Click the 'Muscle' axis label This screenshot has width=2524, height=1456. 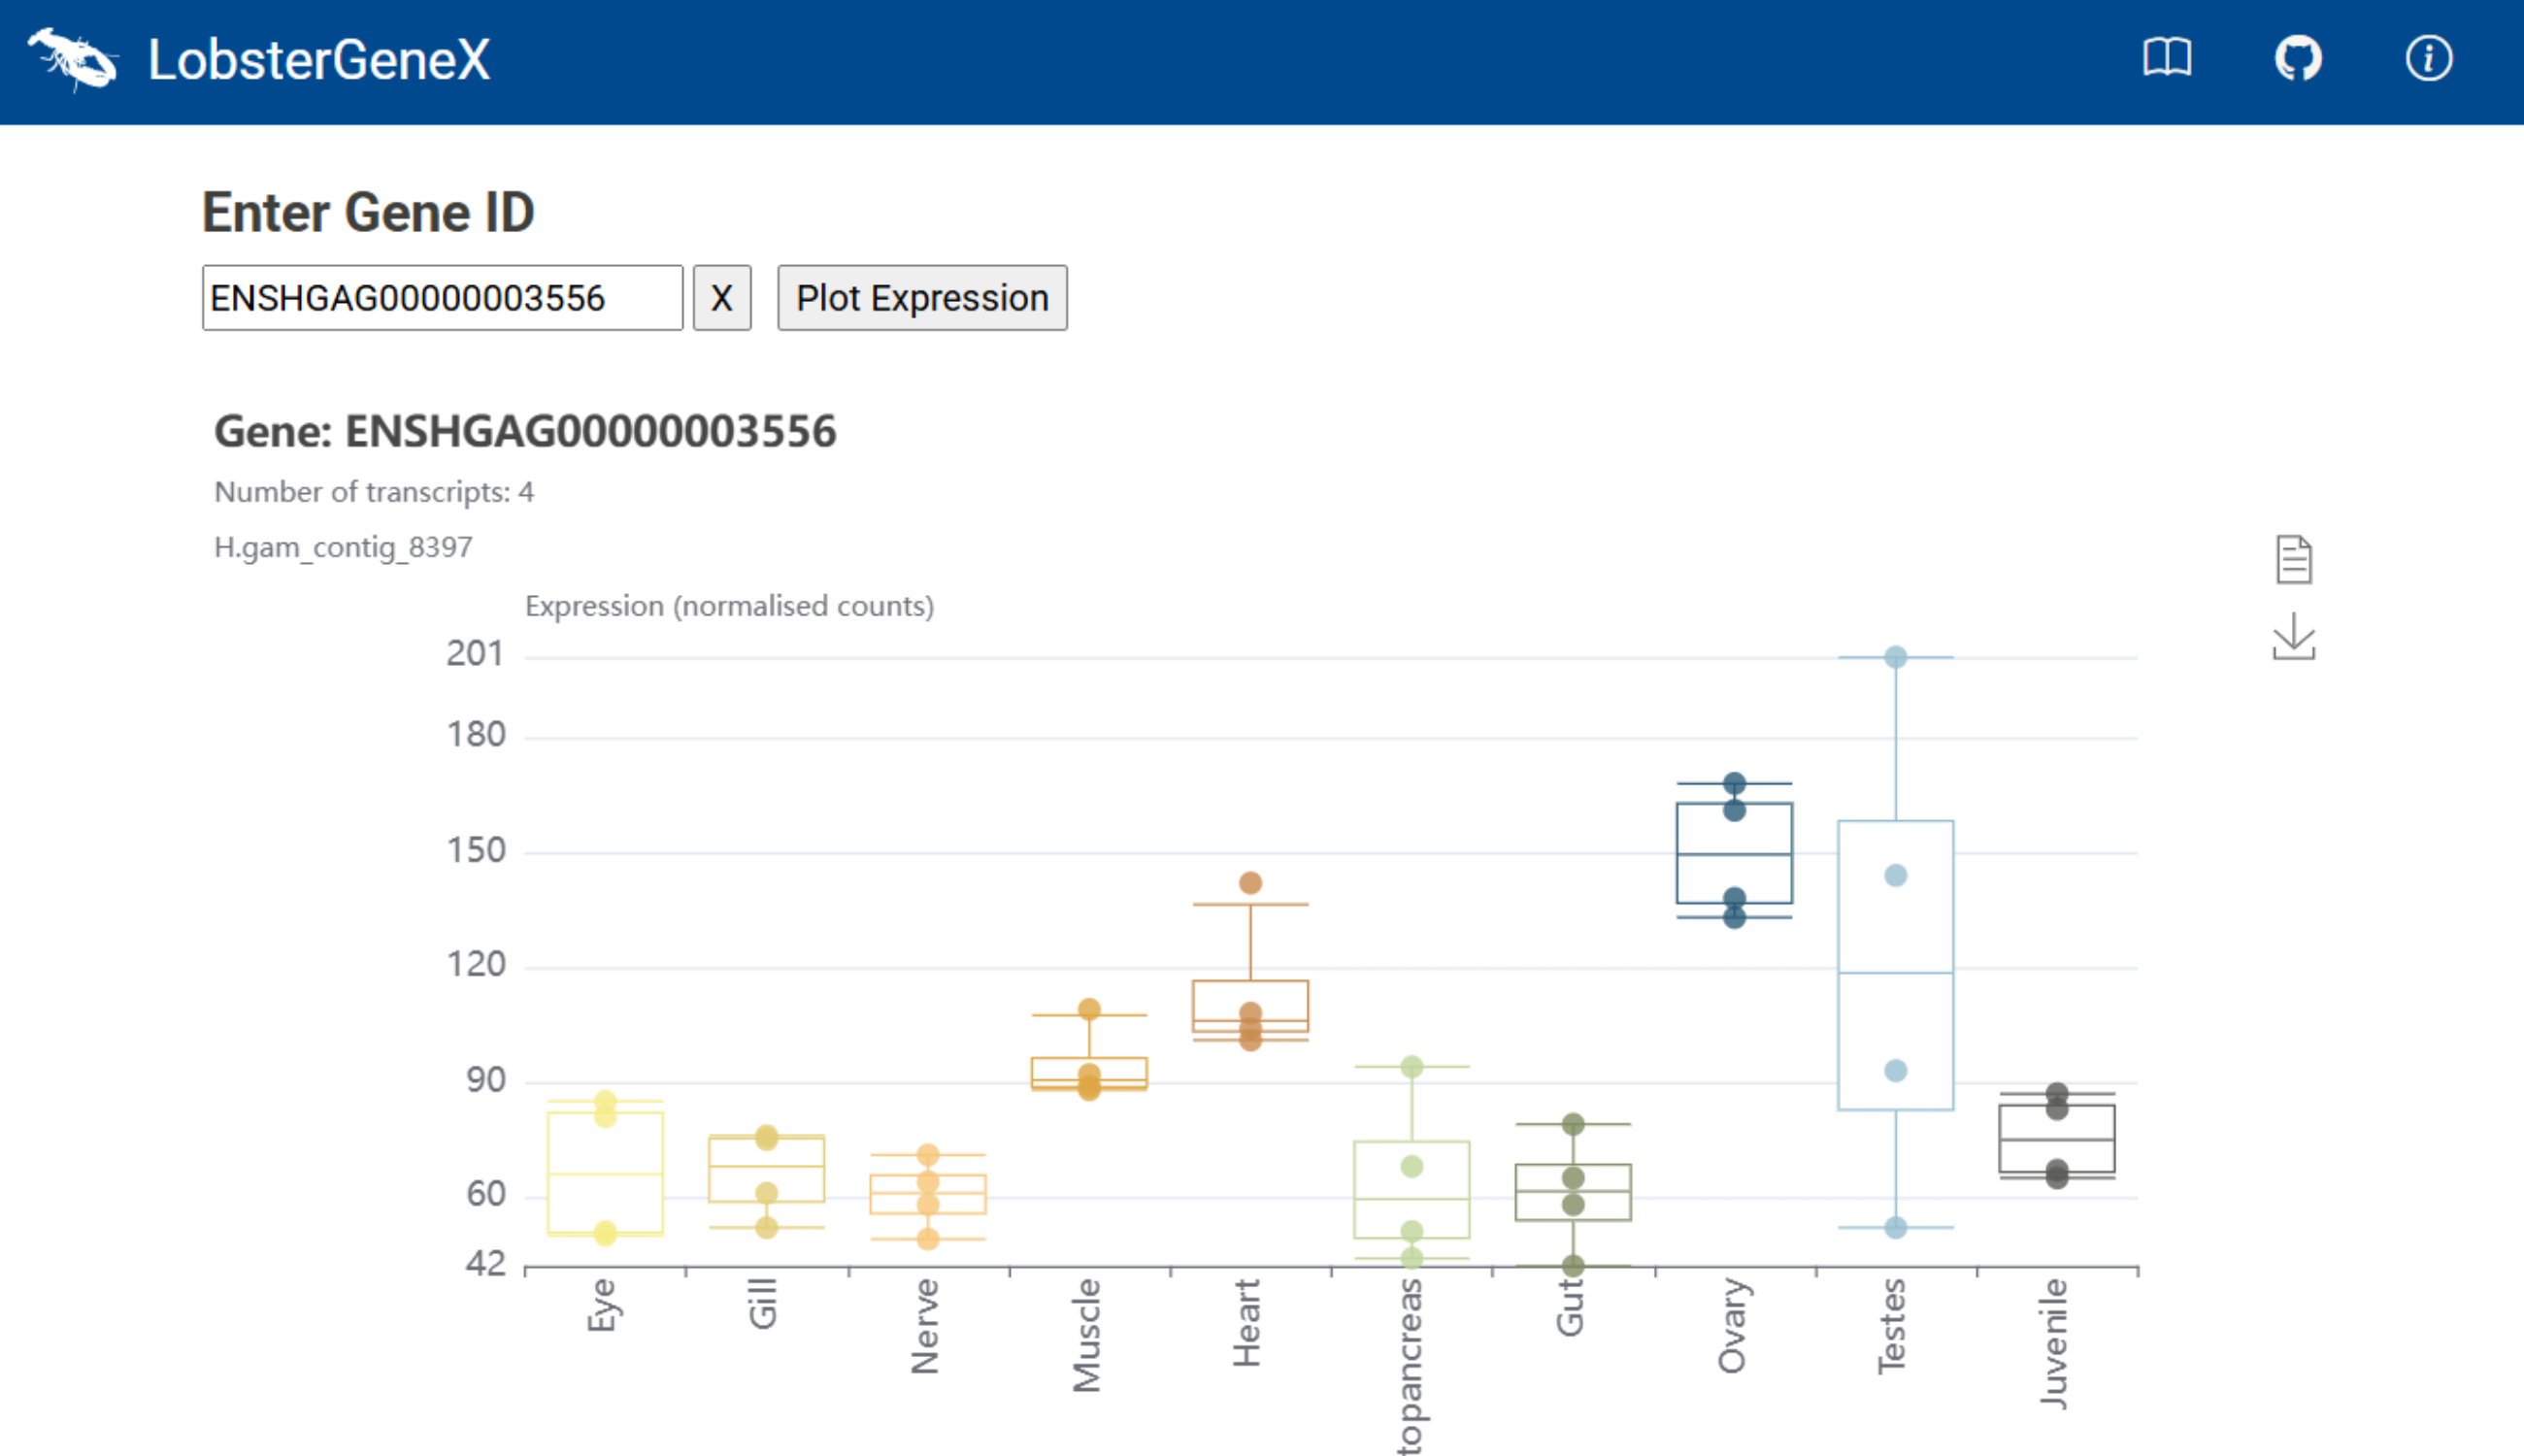[x=1086, y=1335]
